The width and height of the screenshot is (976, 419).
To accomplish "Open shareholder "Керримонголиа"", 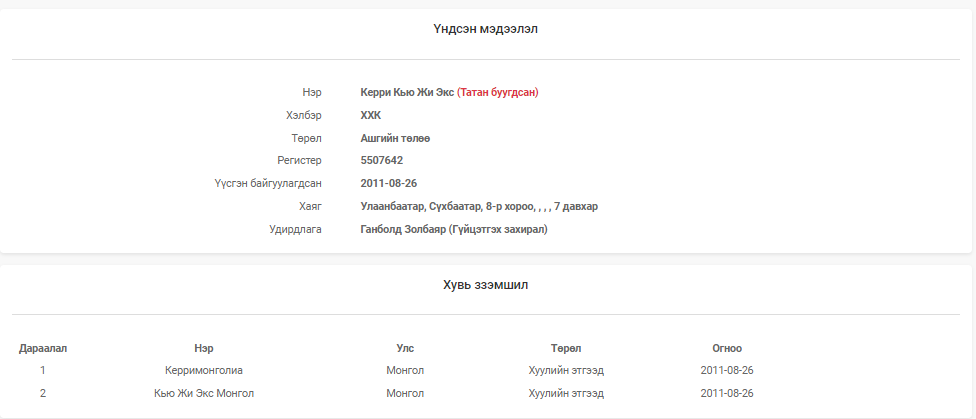I will click(x=204, y=370).
